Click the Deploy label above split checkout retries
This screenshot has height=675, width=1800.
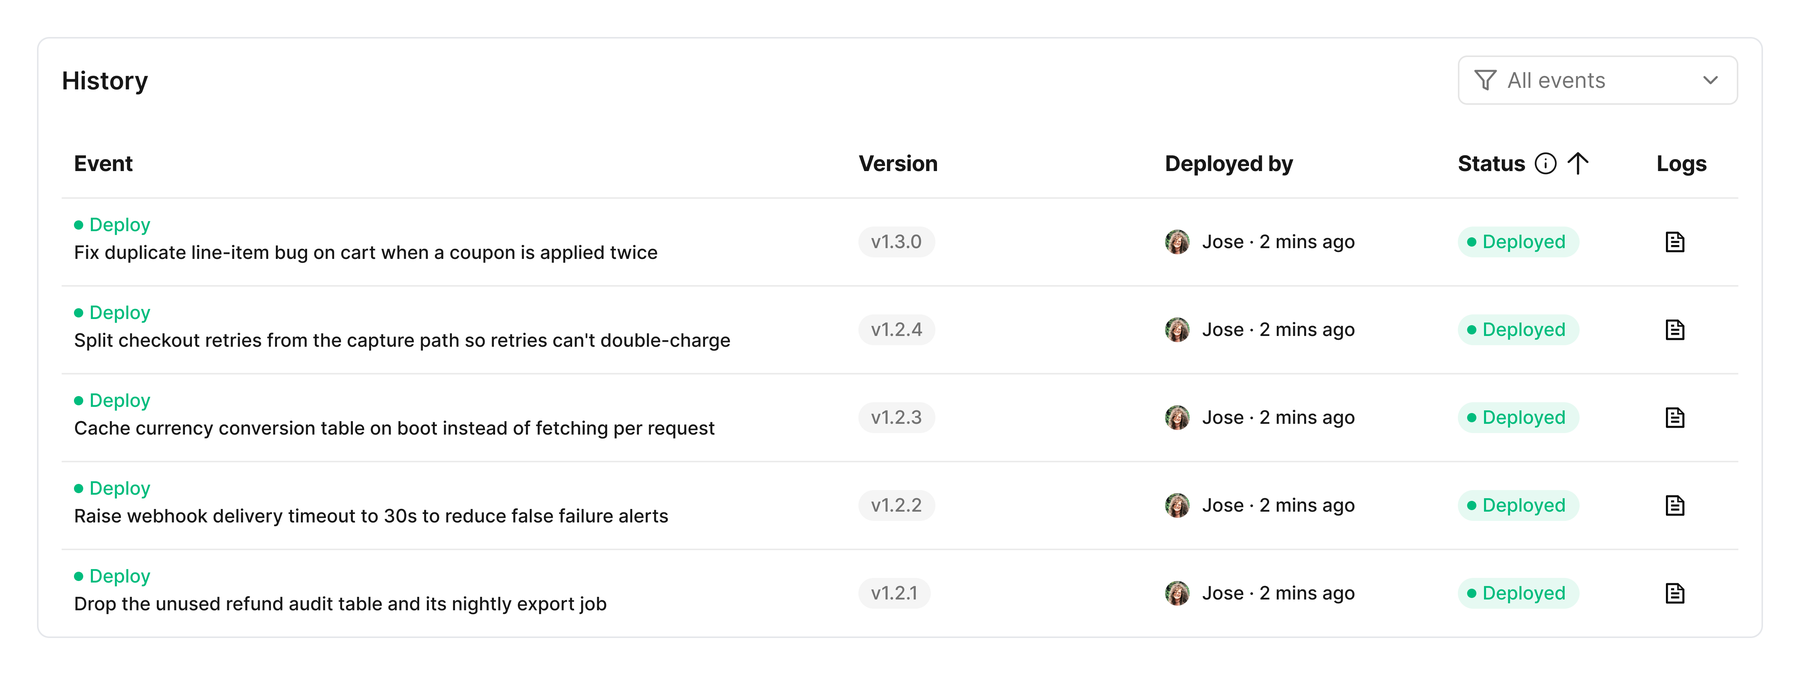click(112, 313)
